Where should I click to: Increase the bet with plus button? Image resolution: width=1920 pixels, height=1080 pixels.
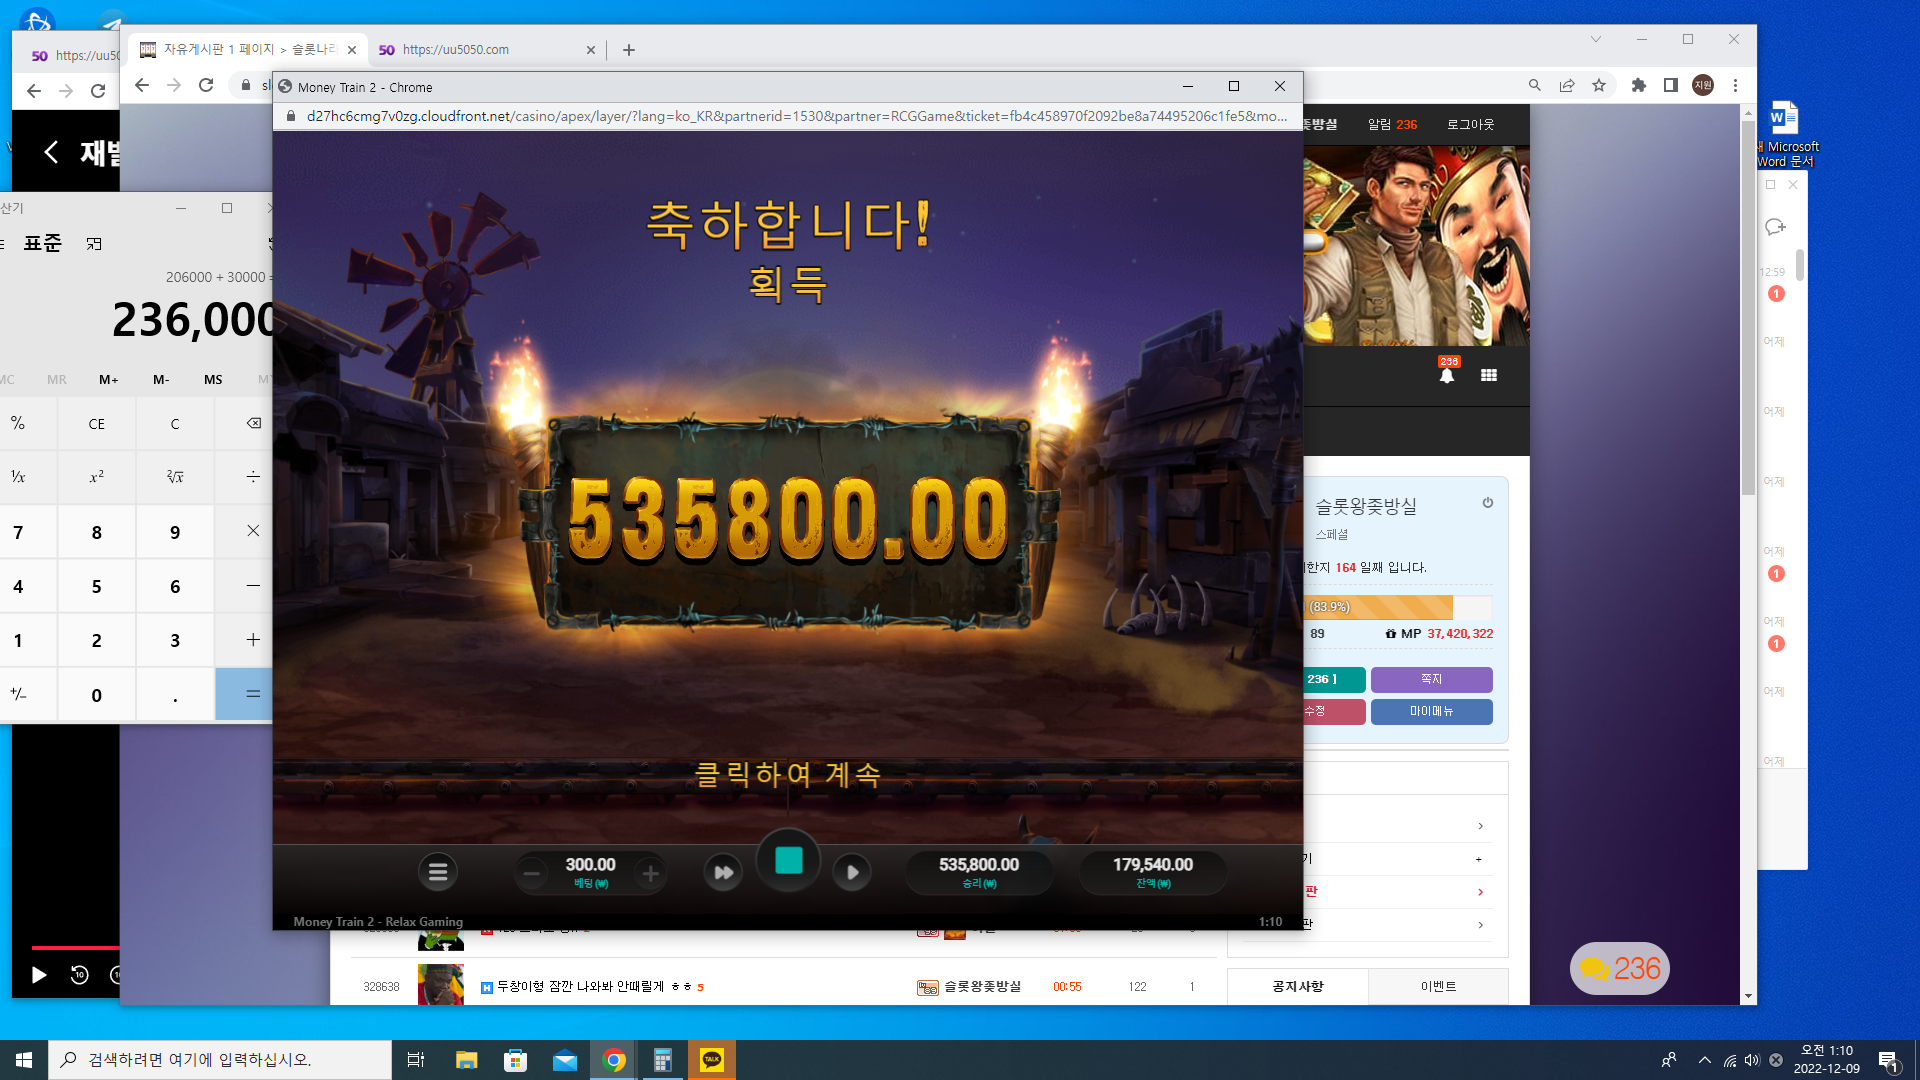tap(650, 874)
